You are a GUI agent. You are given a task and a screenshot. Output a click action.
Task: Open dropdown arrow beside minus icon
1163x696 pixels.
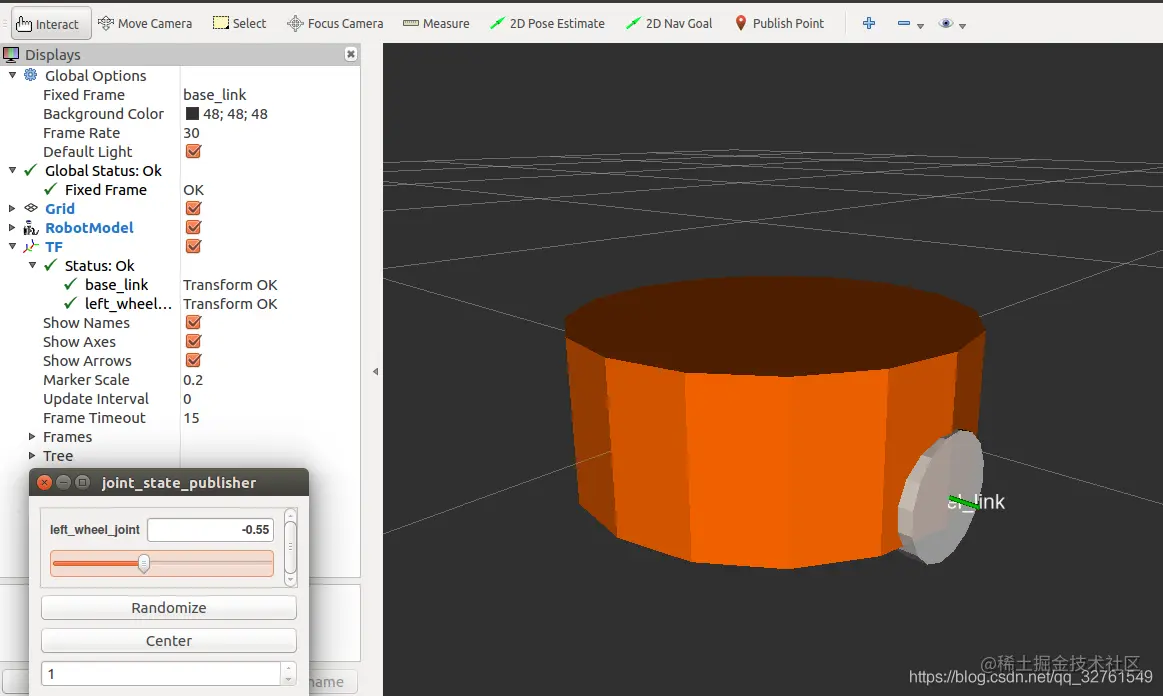tap(920, 26)
